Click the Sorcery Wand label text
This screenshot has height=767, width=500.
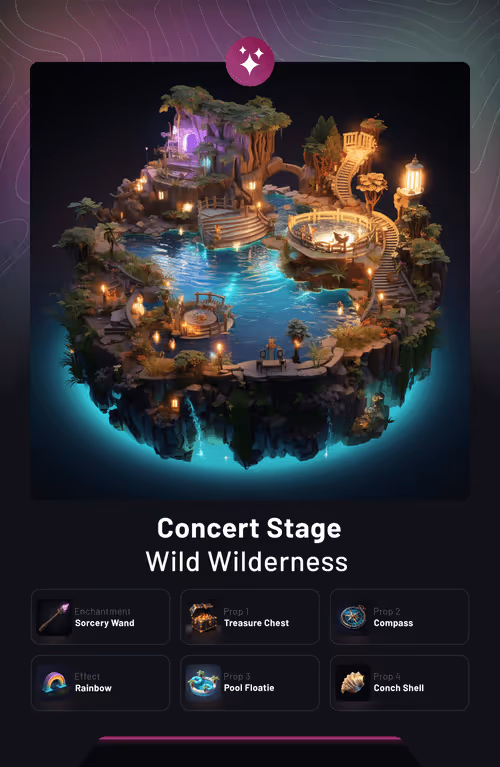[105, 623]
